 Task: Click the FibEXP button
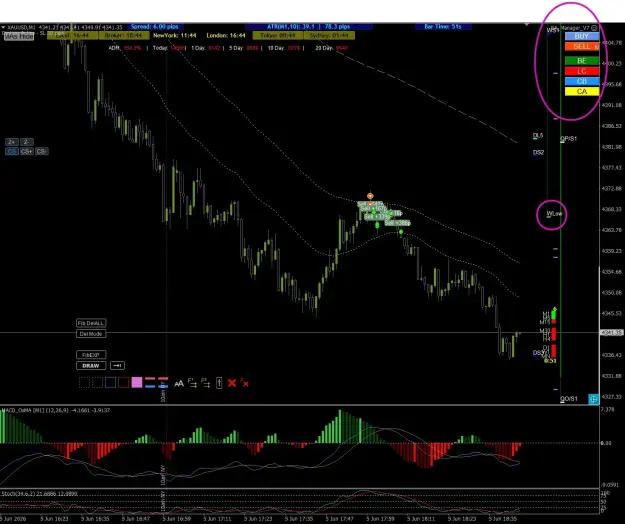pos(91,355)
